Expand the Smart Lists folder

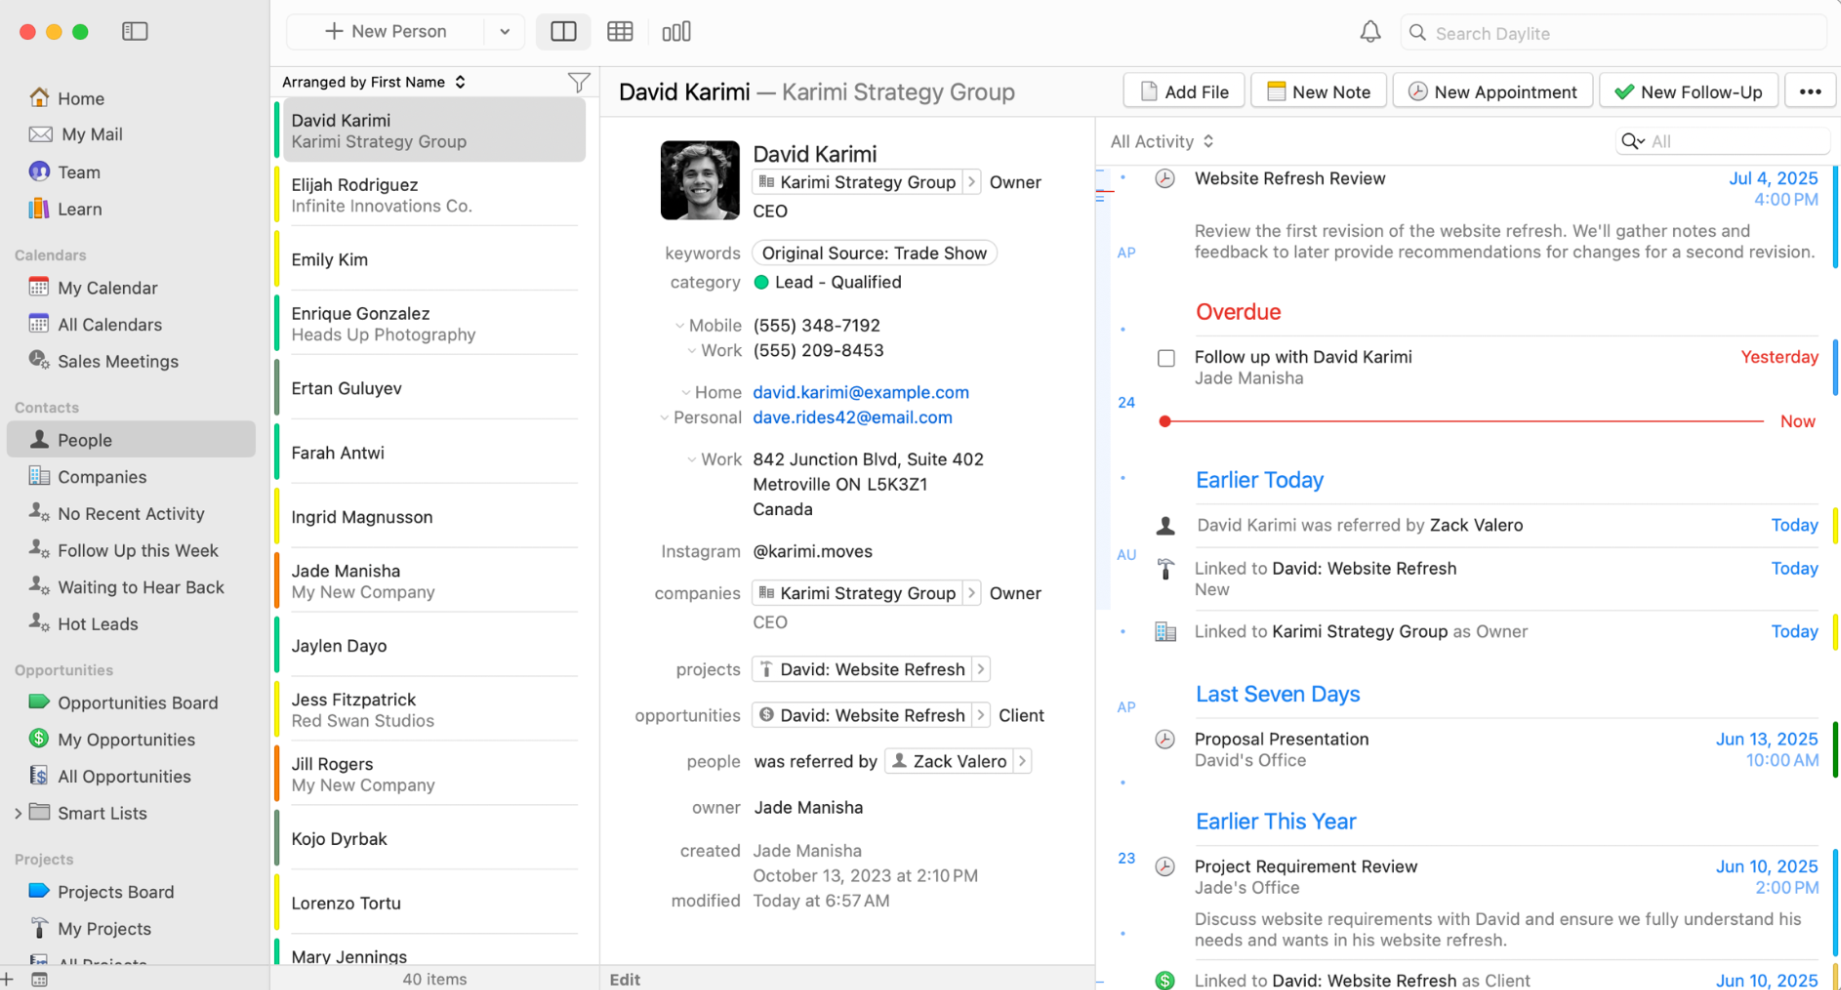pyautogui.click(x=18, y=814)
